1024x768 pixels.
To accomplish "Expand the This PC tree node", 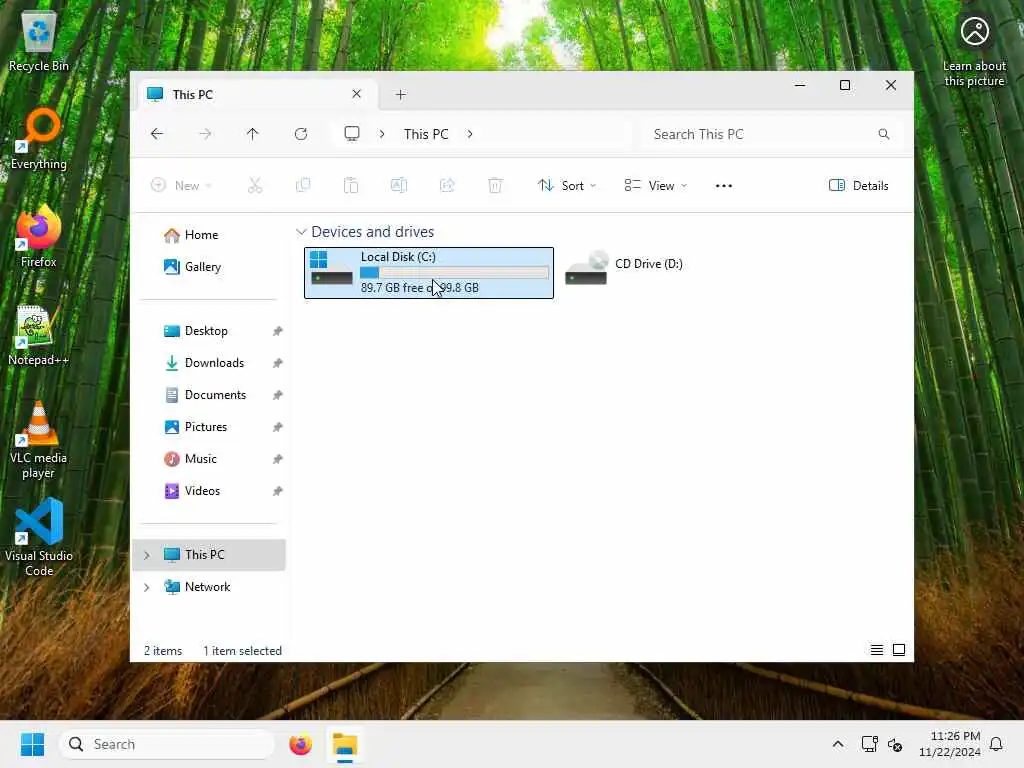I will (147, 555).
